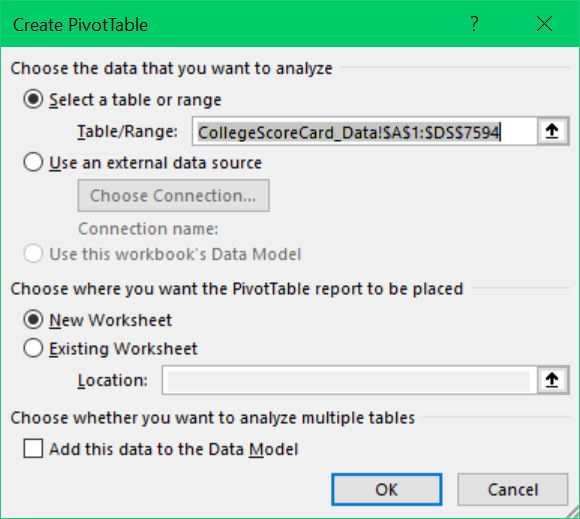
Task: Collapse dialog using Table/Range selector arrow
Action: pyautogui.click(x=552, y=131)
